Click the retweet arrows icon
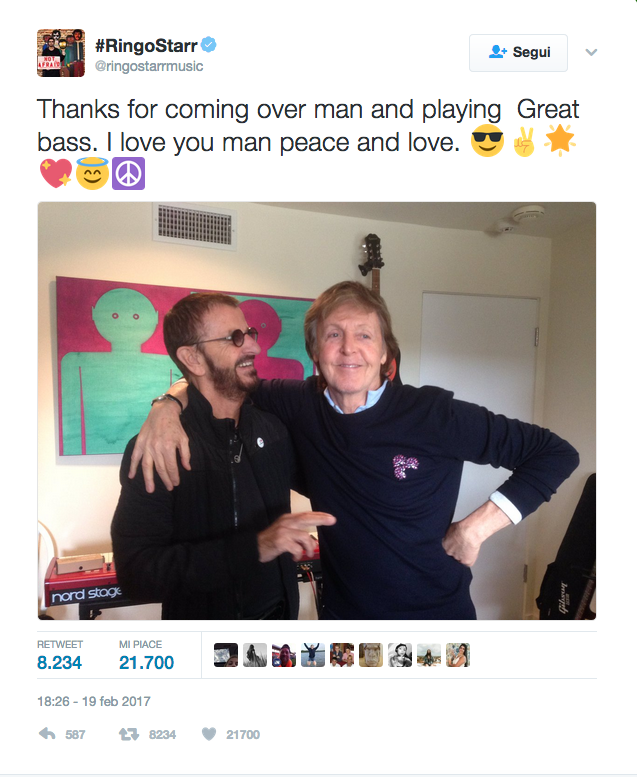637x777 pixels. (x=129, y=734)
